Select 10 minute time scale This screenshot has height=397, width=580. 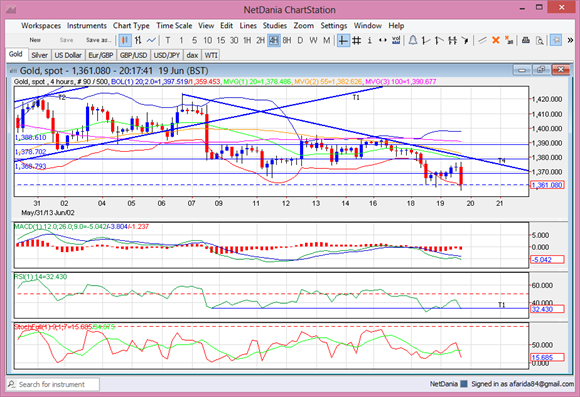pyautogui.click(x=208, y=40)
